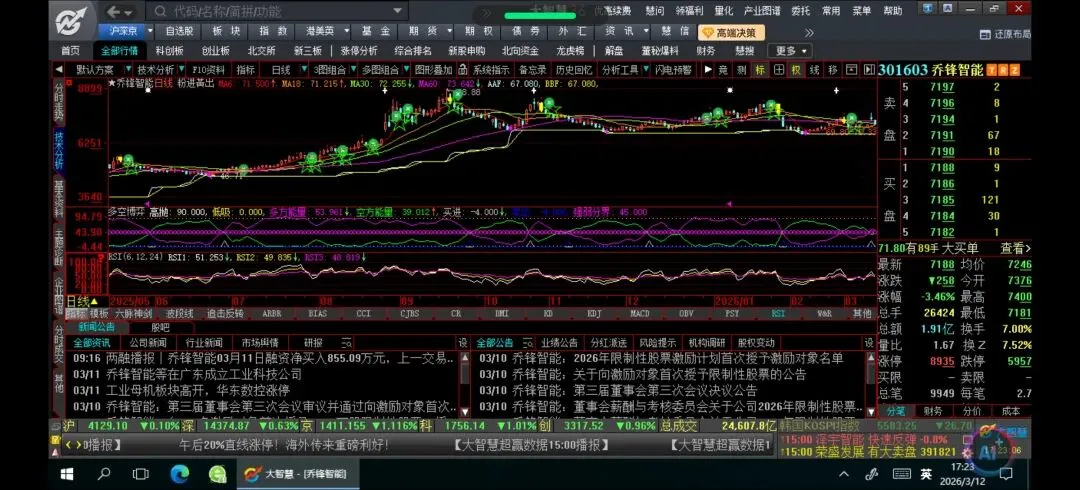Select the MACD indicator tab
This screenshot has height=490, width=1080.
(x=639, y=314)
